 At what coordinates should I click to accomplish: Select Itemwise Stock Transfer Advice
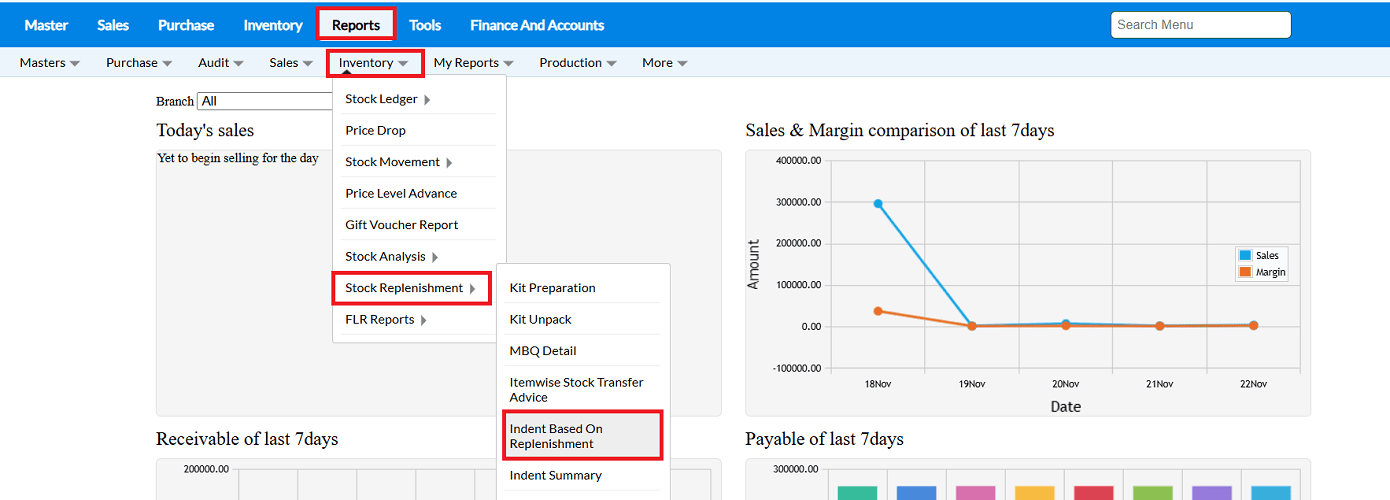click(x=577, y=390)
